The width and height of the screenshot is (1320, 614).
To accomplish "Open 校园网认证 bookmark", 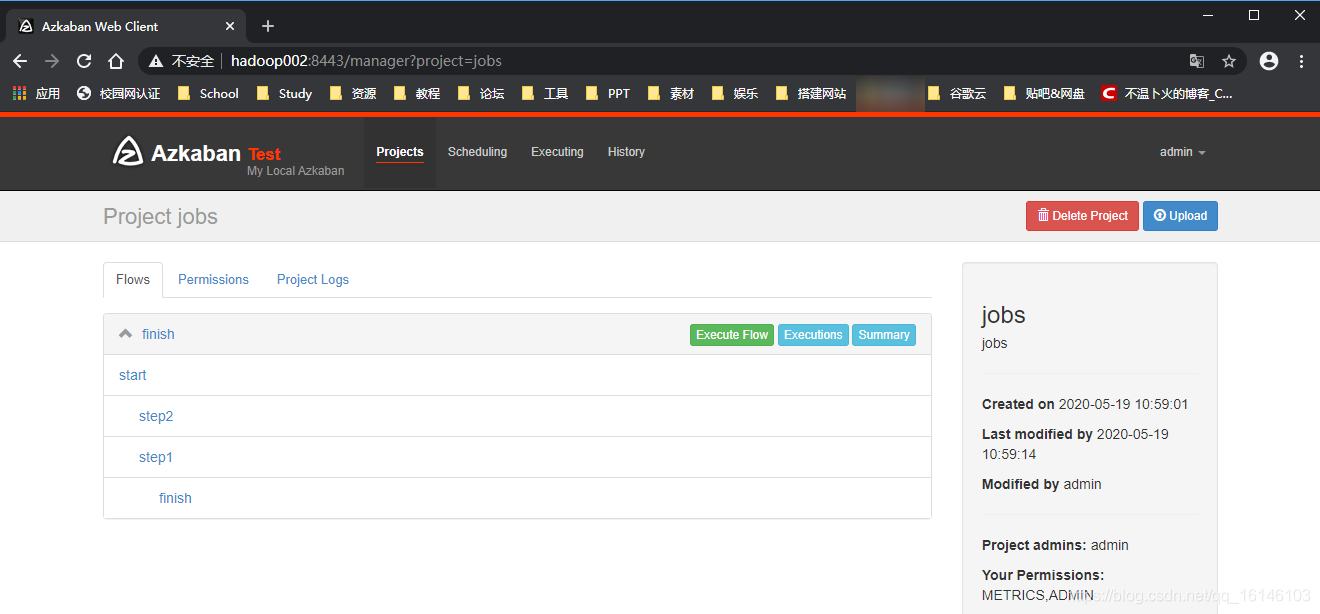I will pos(118,93).
